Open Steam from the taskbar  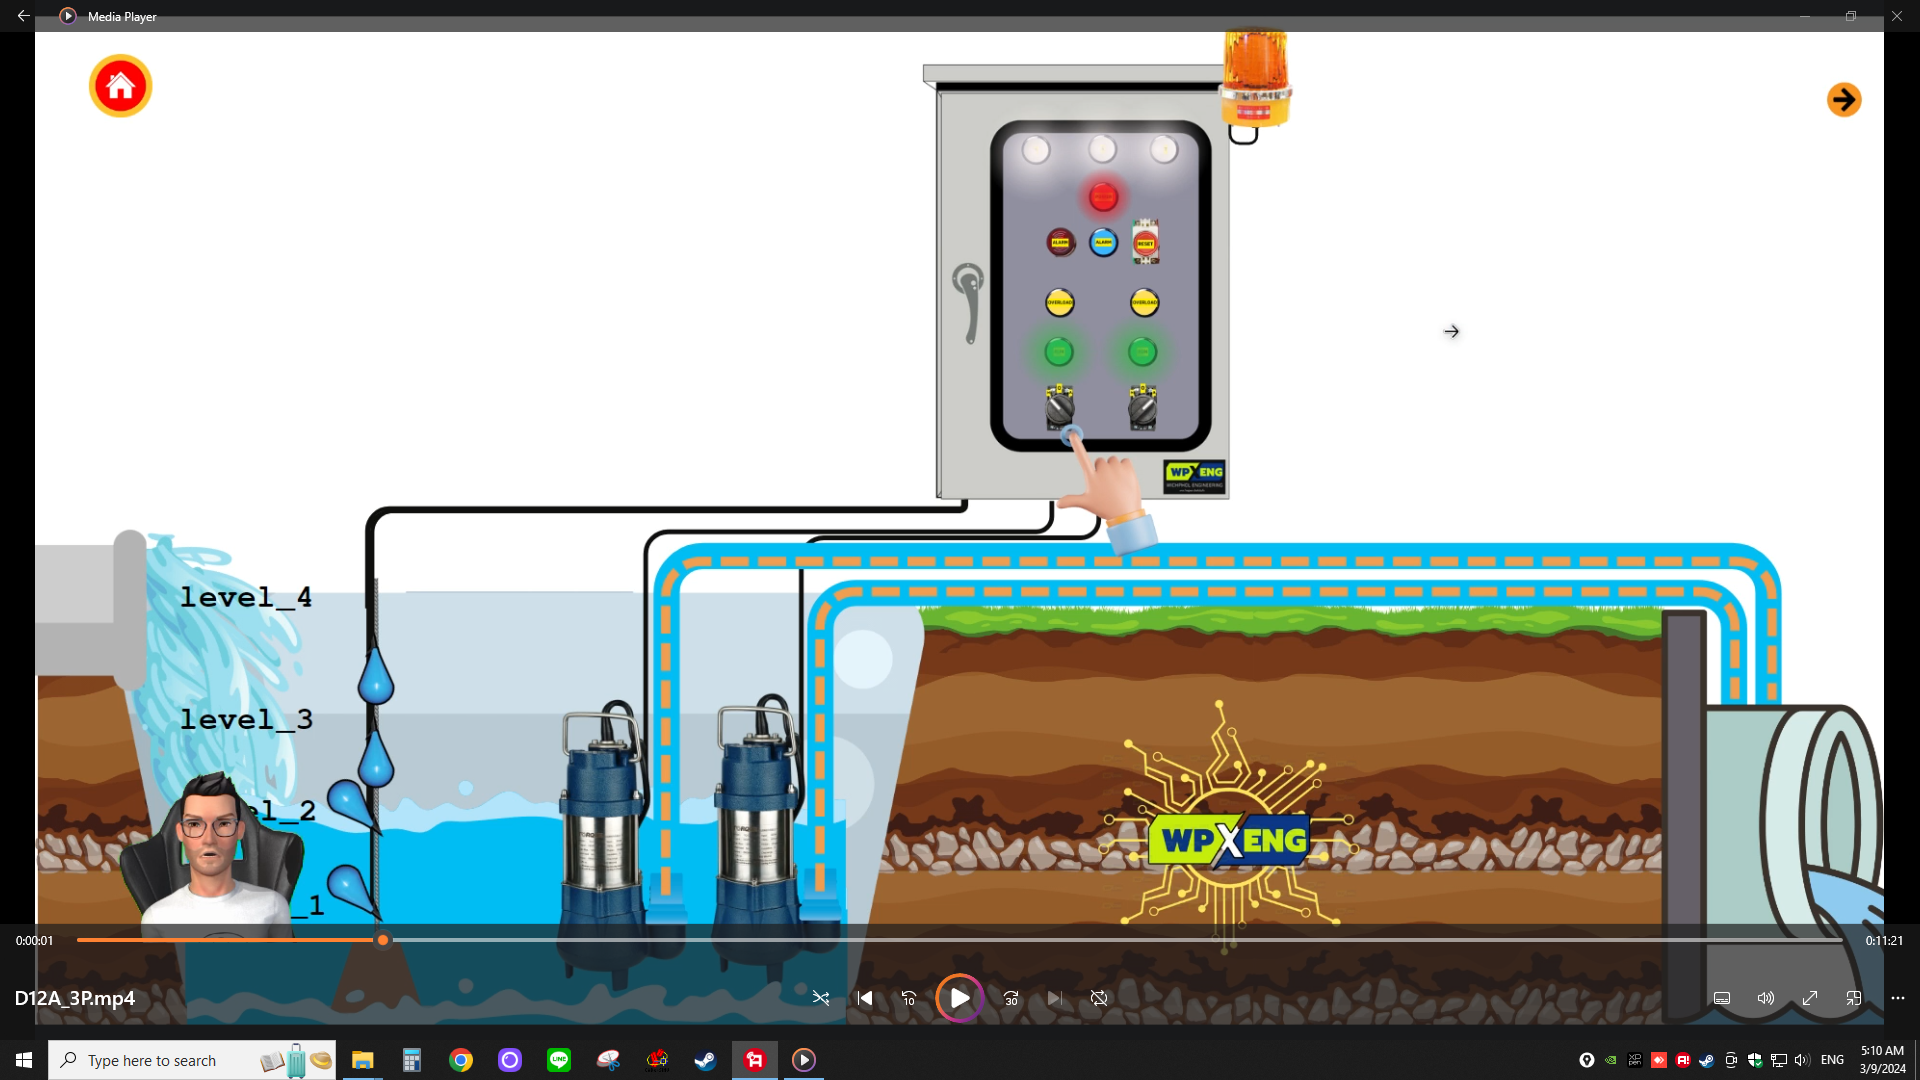pos(705,1060)
